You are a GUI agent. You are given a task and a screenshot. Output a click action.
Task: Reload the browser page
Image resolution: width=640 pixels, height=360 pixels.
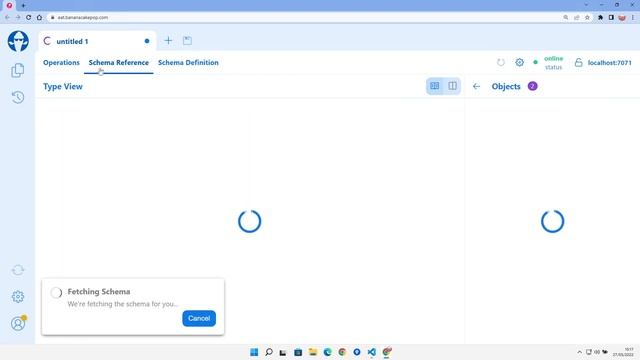tap(29, 18)
